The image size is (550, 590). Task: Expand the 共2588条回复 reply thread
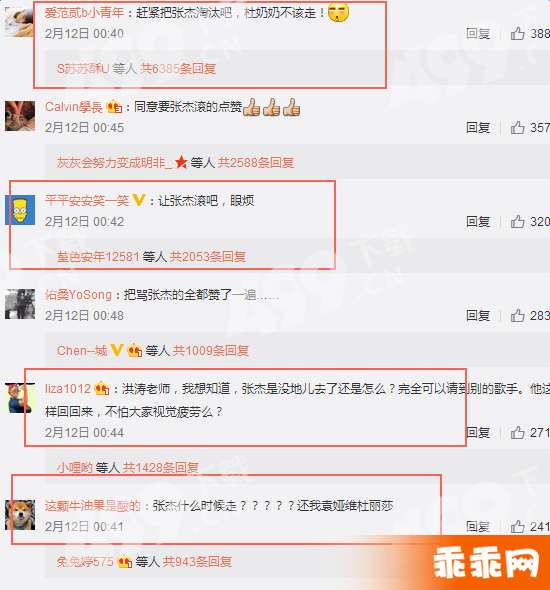pyautogui.click(x=255, y=163)
